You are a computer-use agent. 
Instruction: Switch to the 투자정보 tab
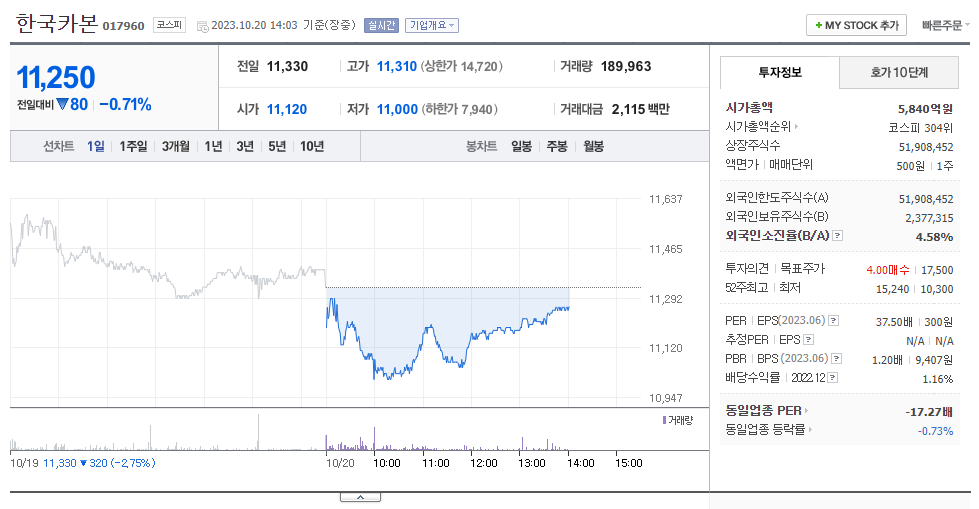779,72
